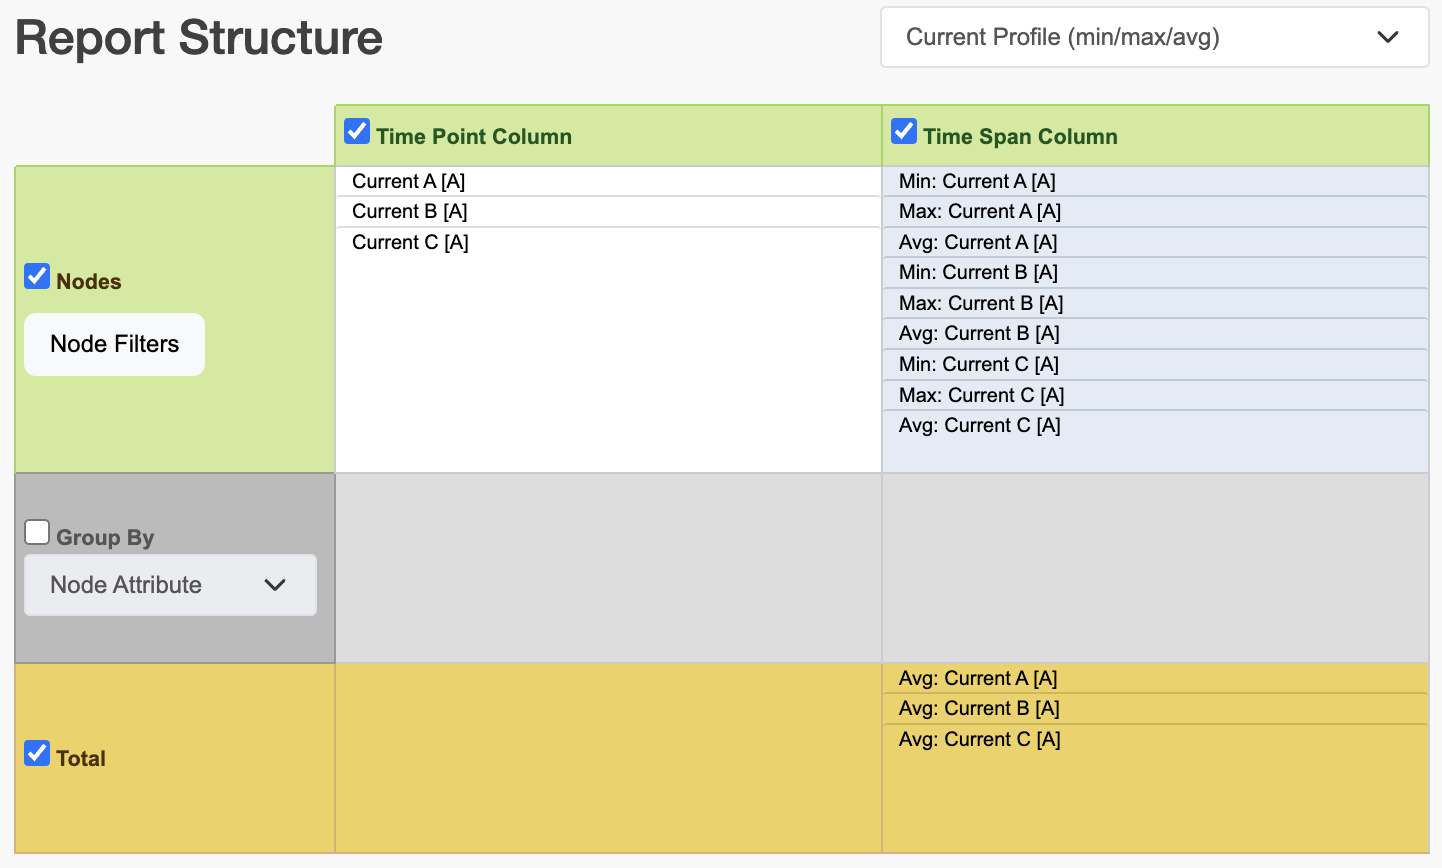Click Min: Current A [A] entry
The height and width of the screenshot is (868, 1442).
point(977,181)
